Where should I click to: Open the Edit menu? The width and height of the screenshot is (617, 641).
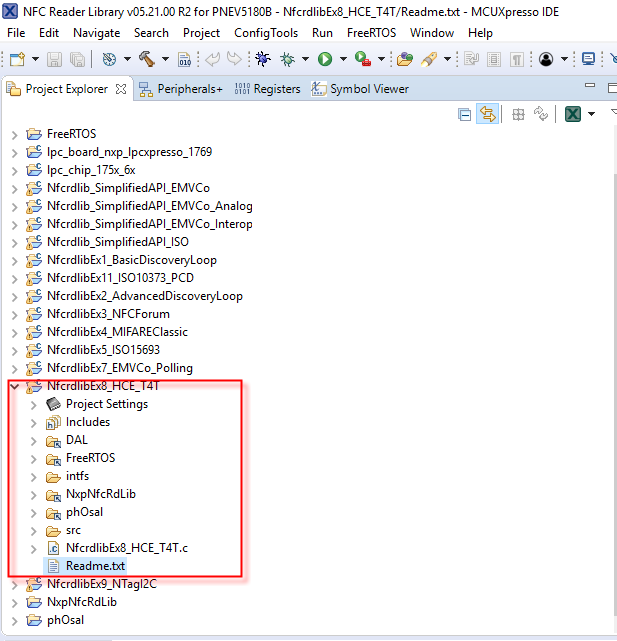(49, 33)
